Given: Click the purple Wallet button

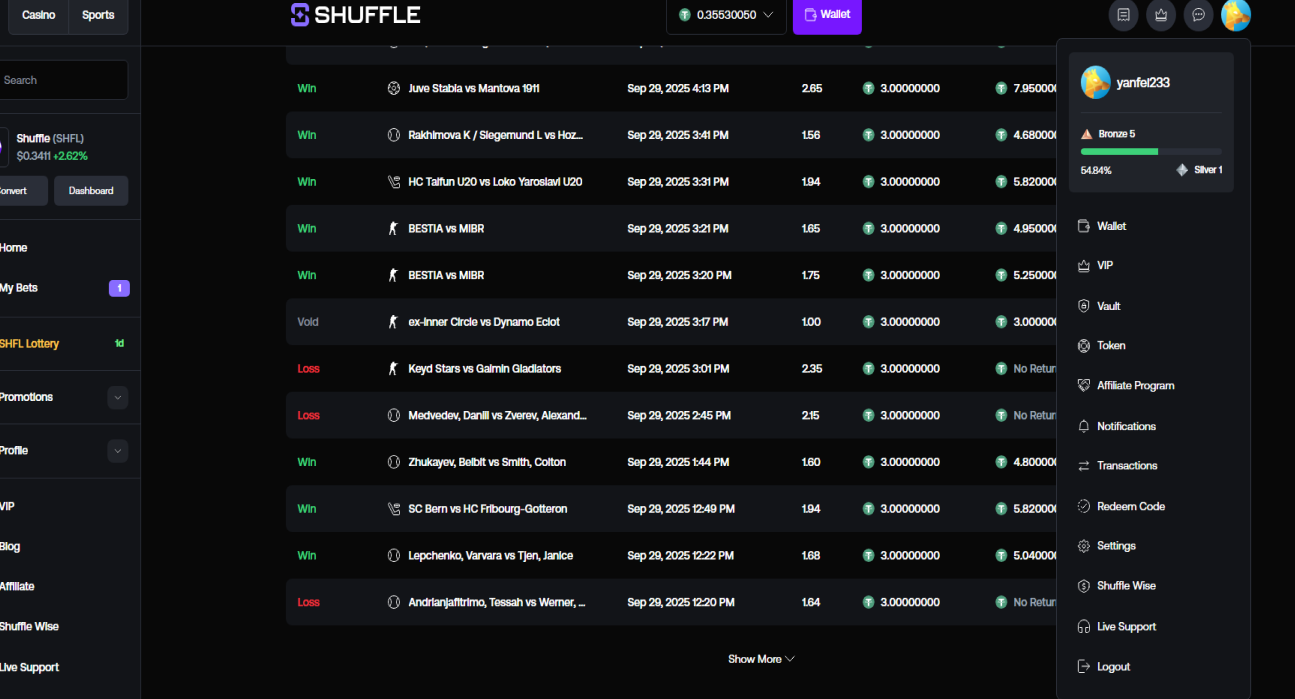Looking at the screenshot, I should point(827,15).
